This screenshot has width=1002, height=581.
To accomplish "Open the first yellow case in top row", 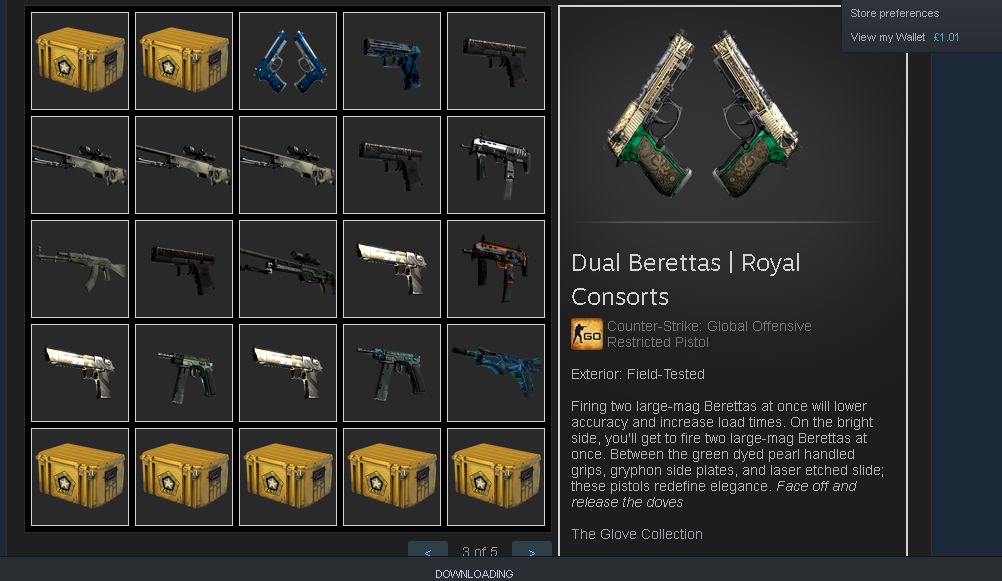I will [x=80, y=61].
